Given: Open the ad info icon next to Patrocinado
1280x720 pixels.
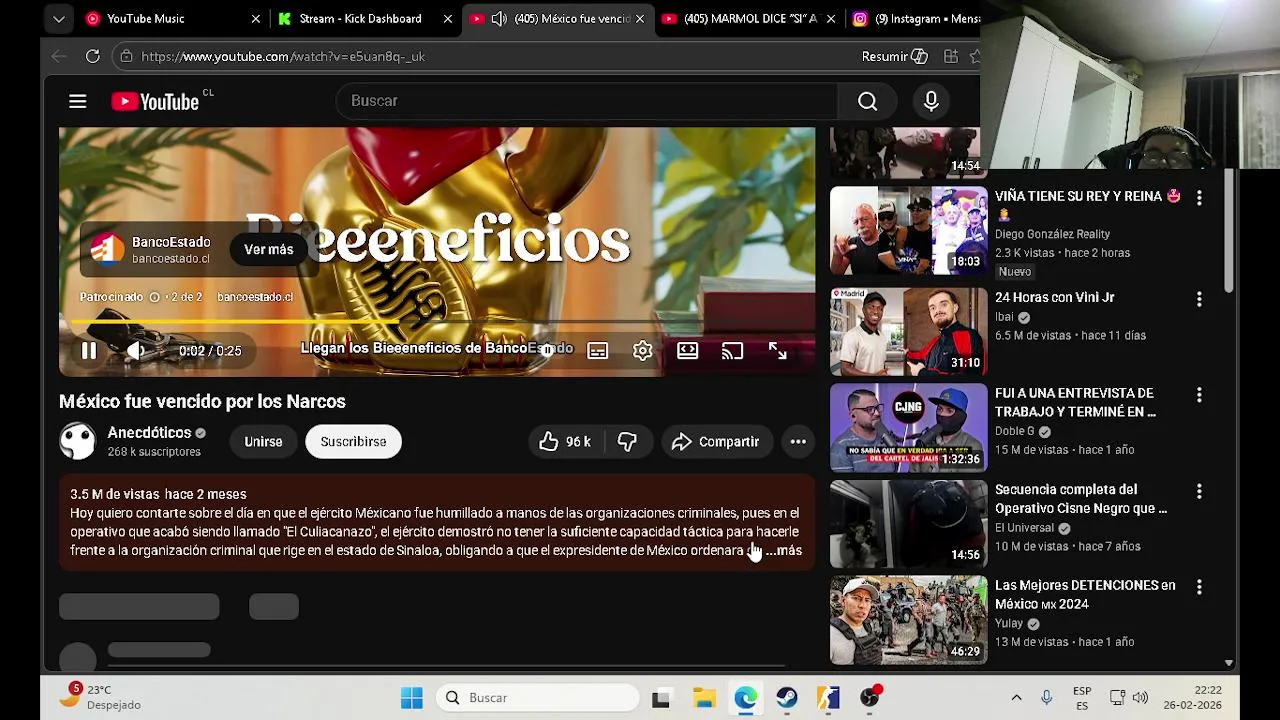Looking at the screenshot, I should pos(154,297).
